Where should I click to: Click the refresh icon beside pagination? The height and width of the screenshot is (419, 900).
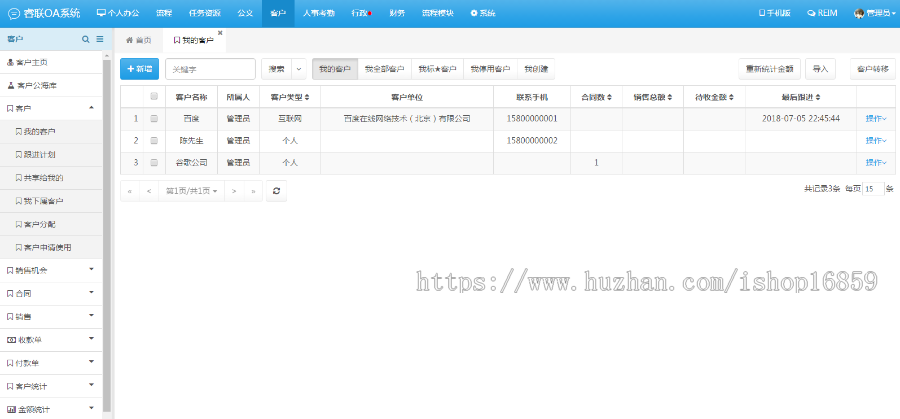pos(276,191)
